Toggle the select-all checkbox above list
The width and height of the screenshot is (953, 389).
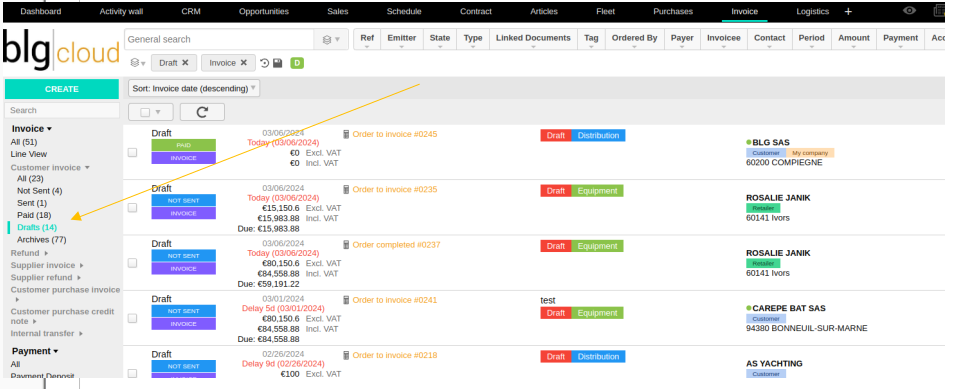coord(145,112)
